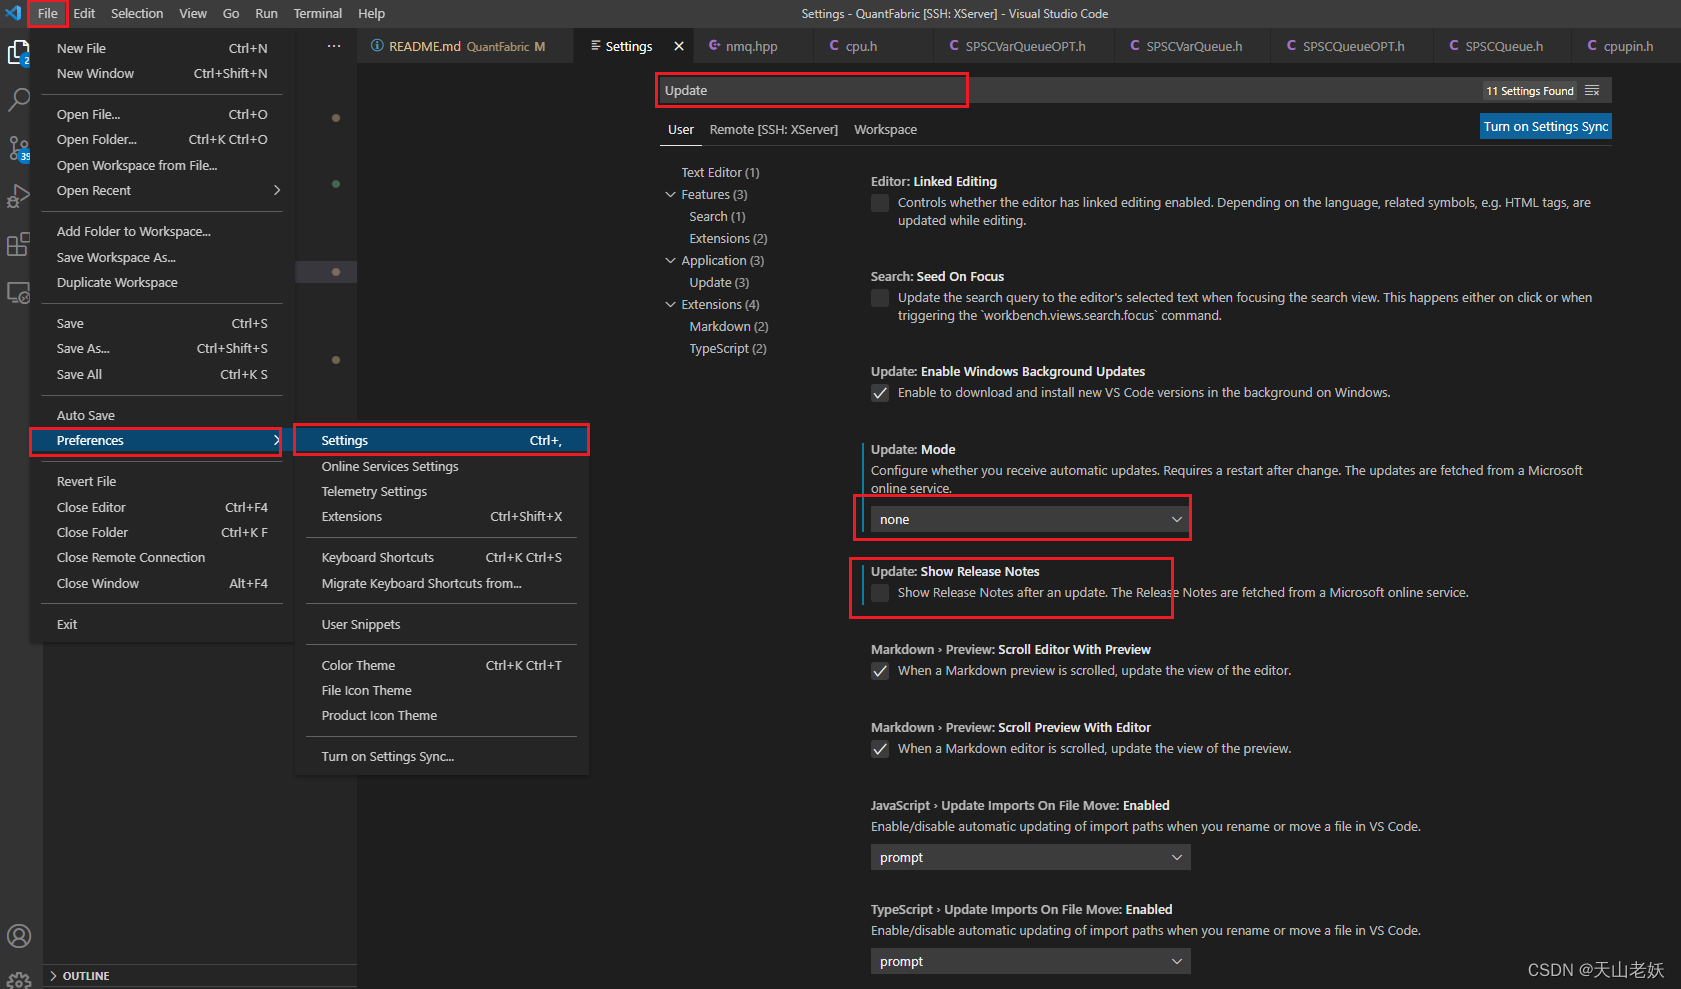
Task: Choose Open Folder... menu entry
Action: [162, 139]
